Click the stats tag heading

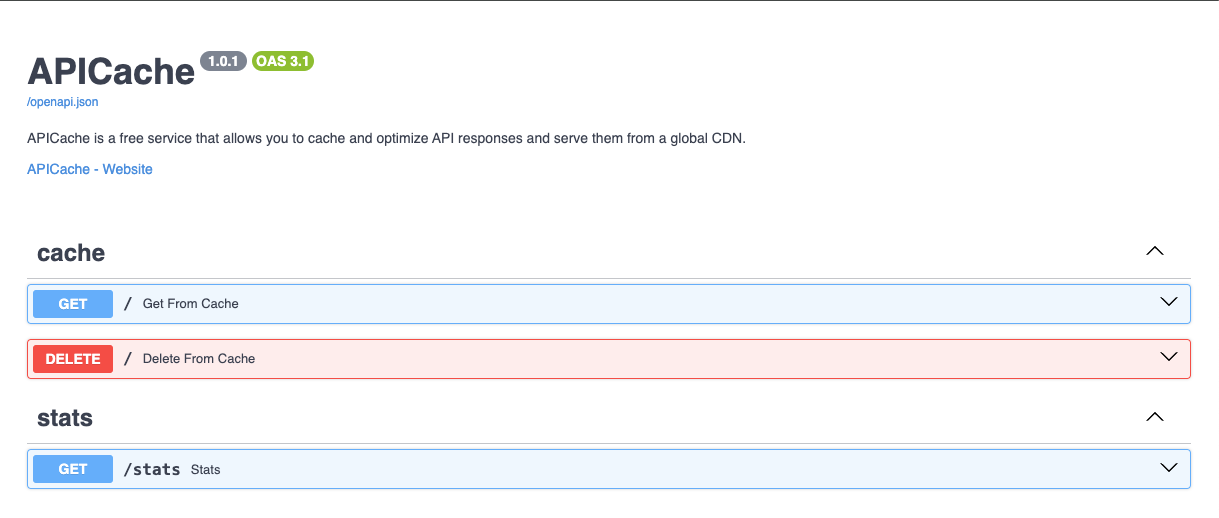click(x=65, y=418)
